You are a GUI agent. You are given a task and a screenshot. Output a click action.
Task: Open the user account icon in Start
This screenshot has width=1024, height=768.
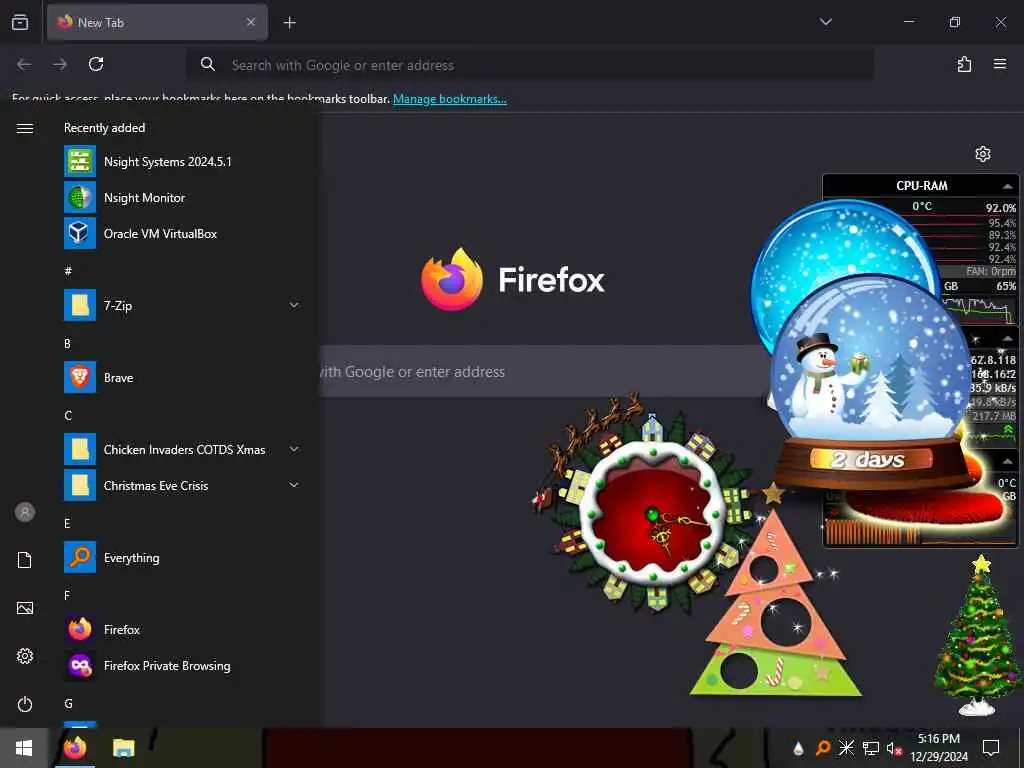click(25, 512)
